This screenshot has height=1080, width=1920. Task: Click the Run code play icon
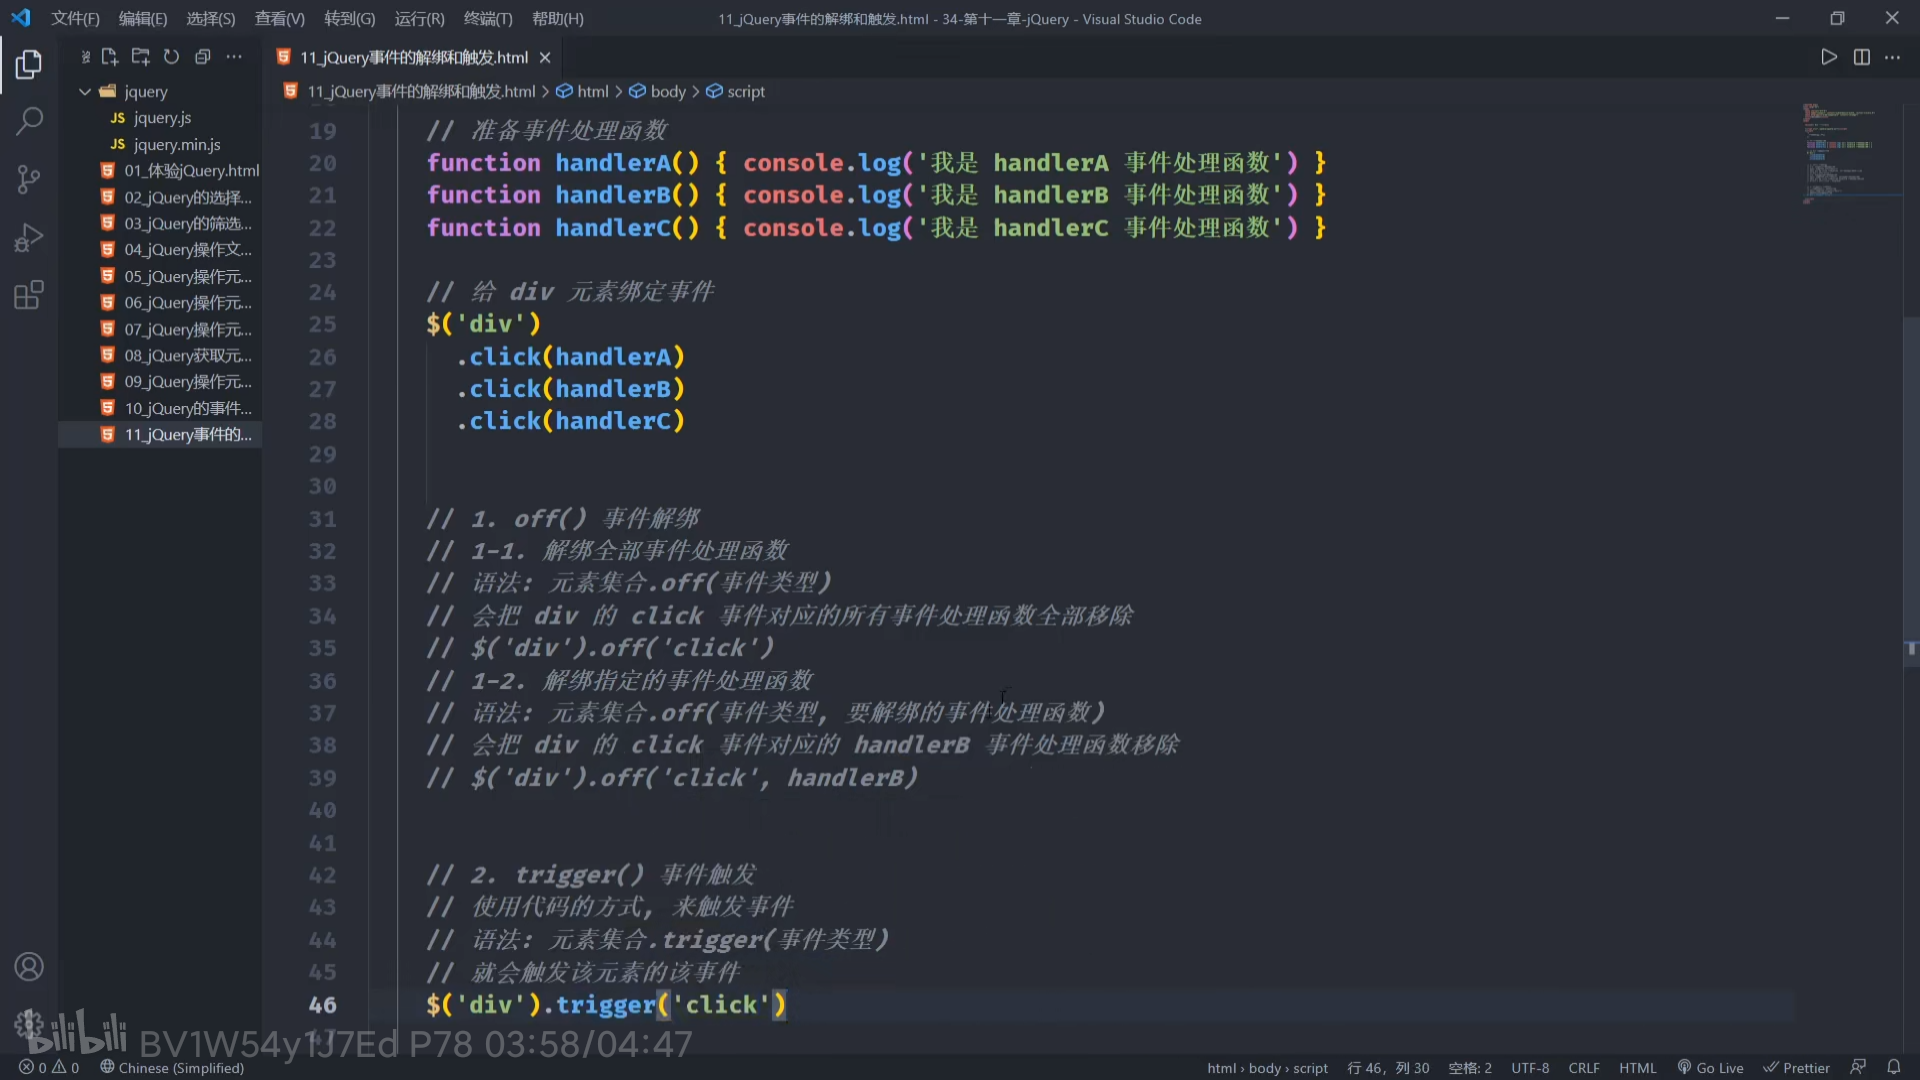(x=1829, y=57)
